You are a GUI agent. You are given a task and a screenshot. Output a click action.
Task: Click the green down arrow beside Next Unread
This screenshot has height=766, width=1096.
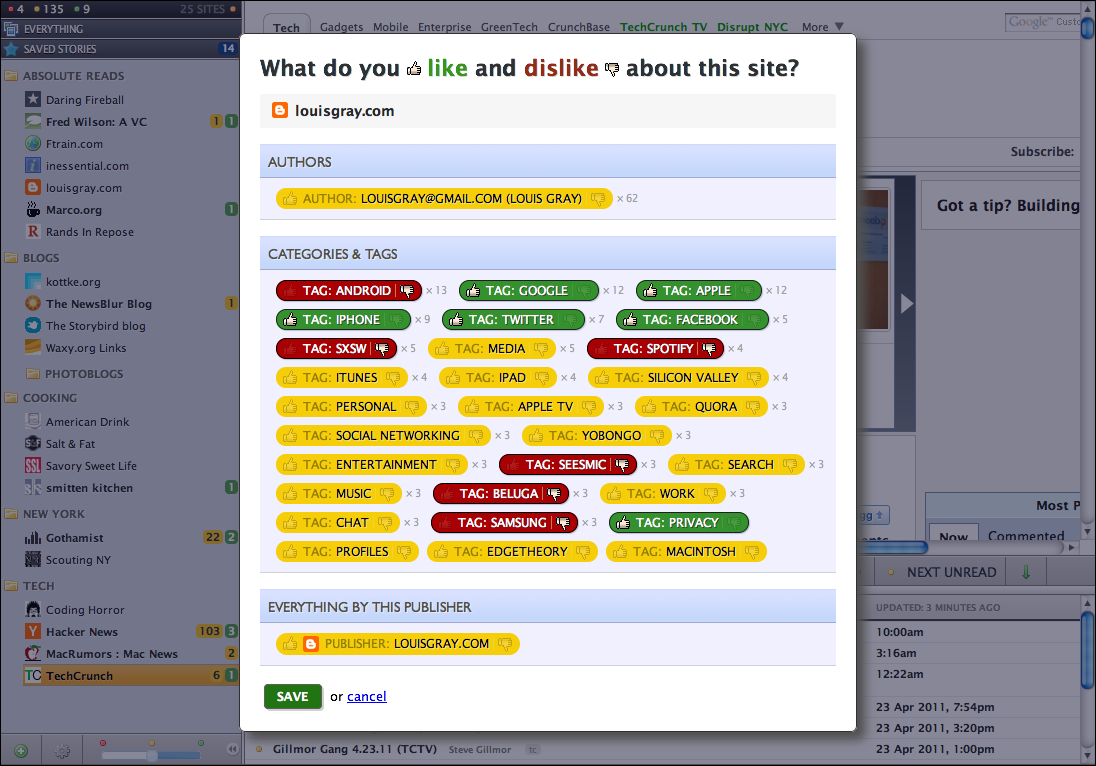[1025, 572]
